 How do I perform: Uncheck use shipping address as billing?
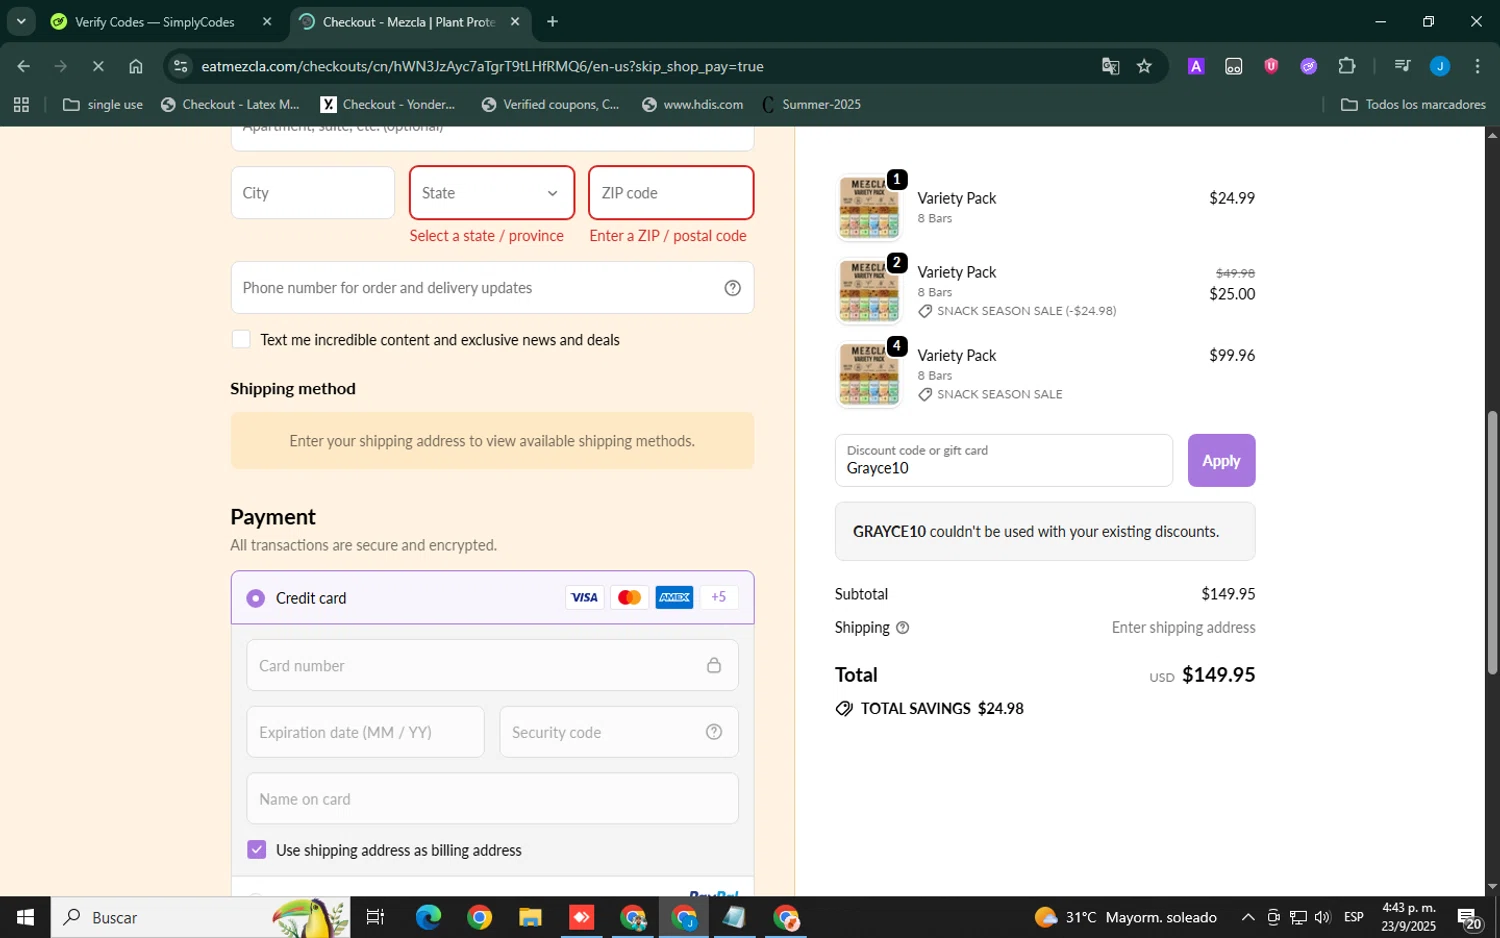coord(257,850)
